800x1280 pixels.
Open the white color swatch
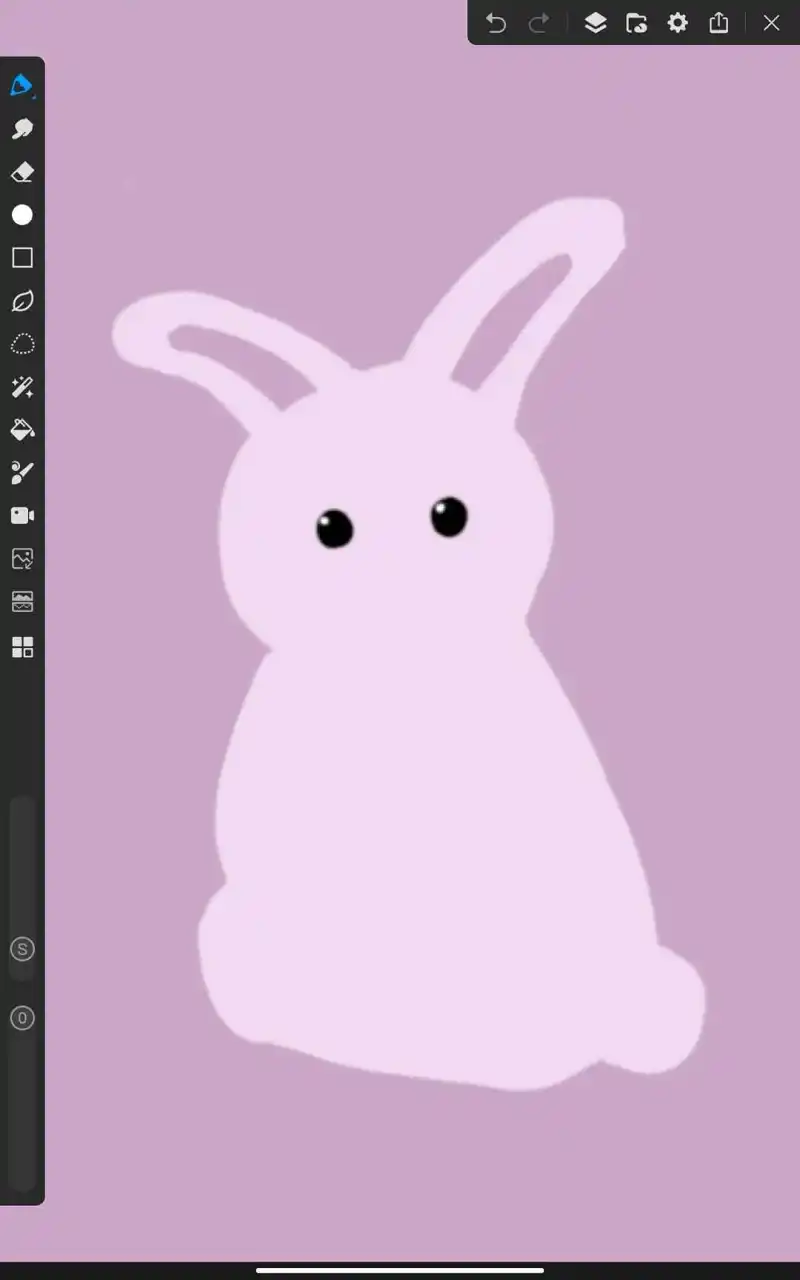(22, 215)
